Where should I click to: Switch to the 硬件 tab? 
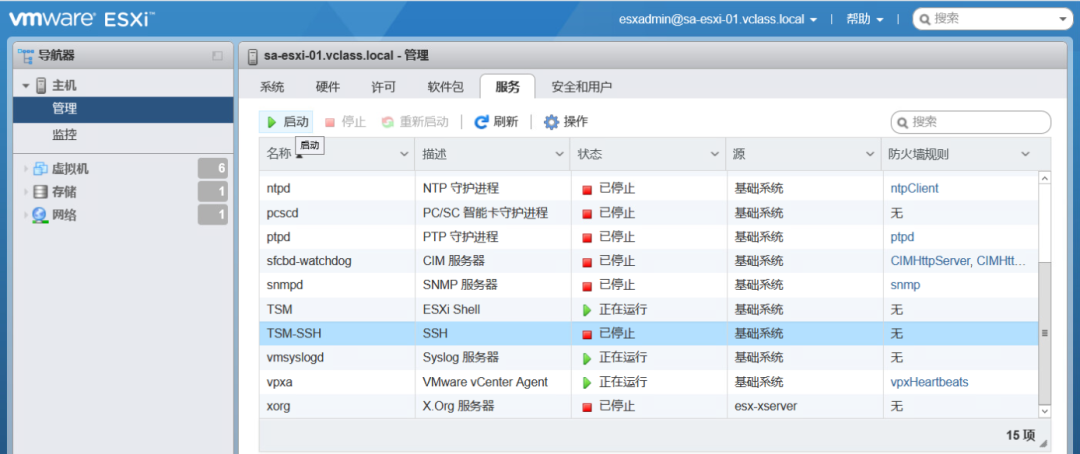(x=327, y=87)
